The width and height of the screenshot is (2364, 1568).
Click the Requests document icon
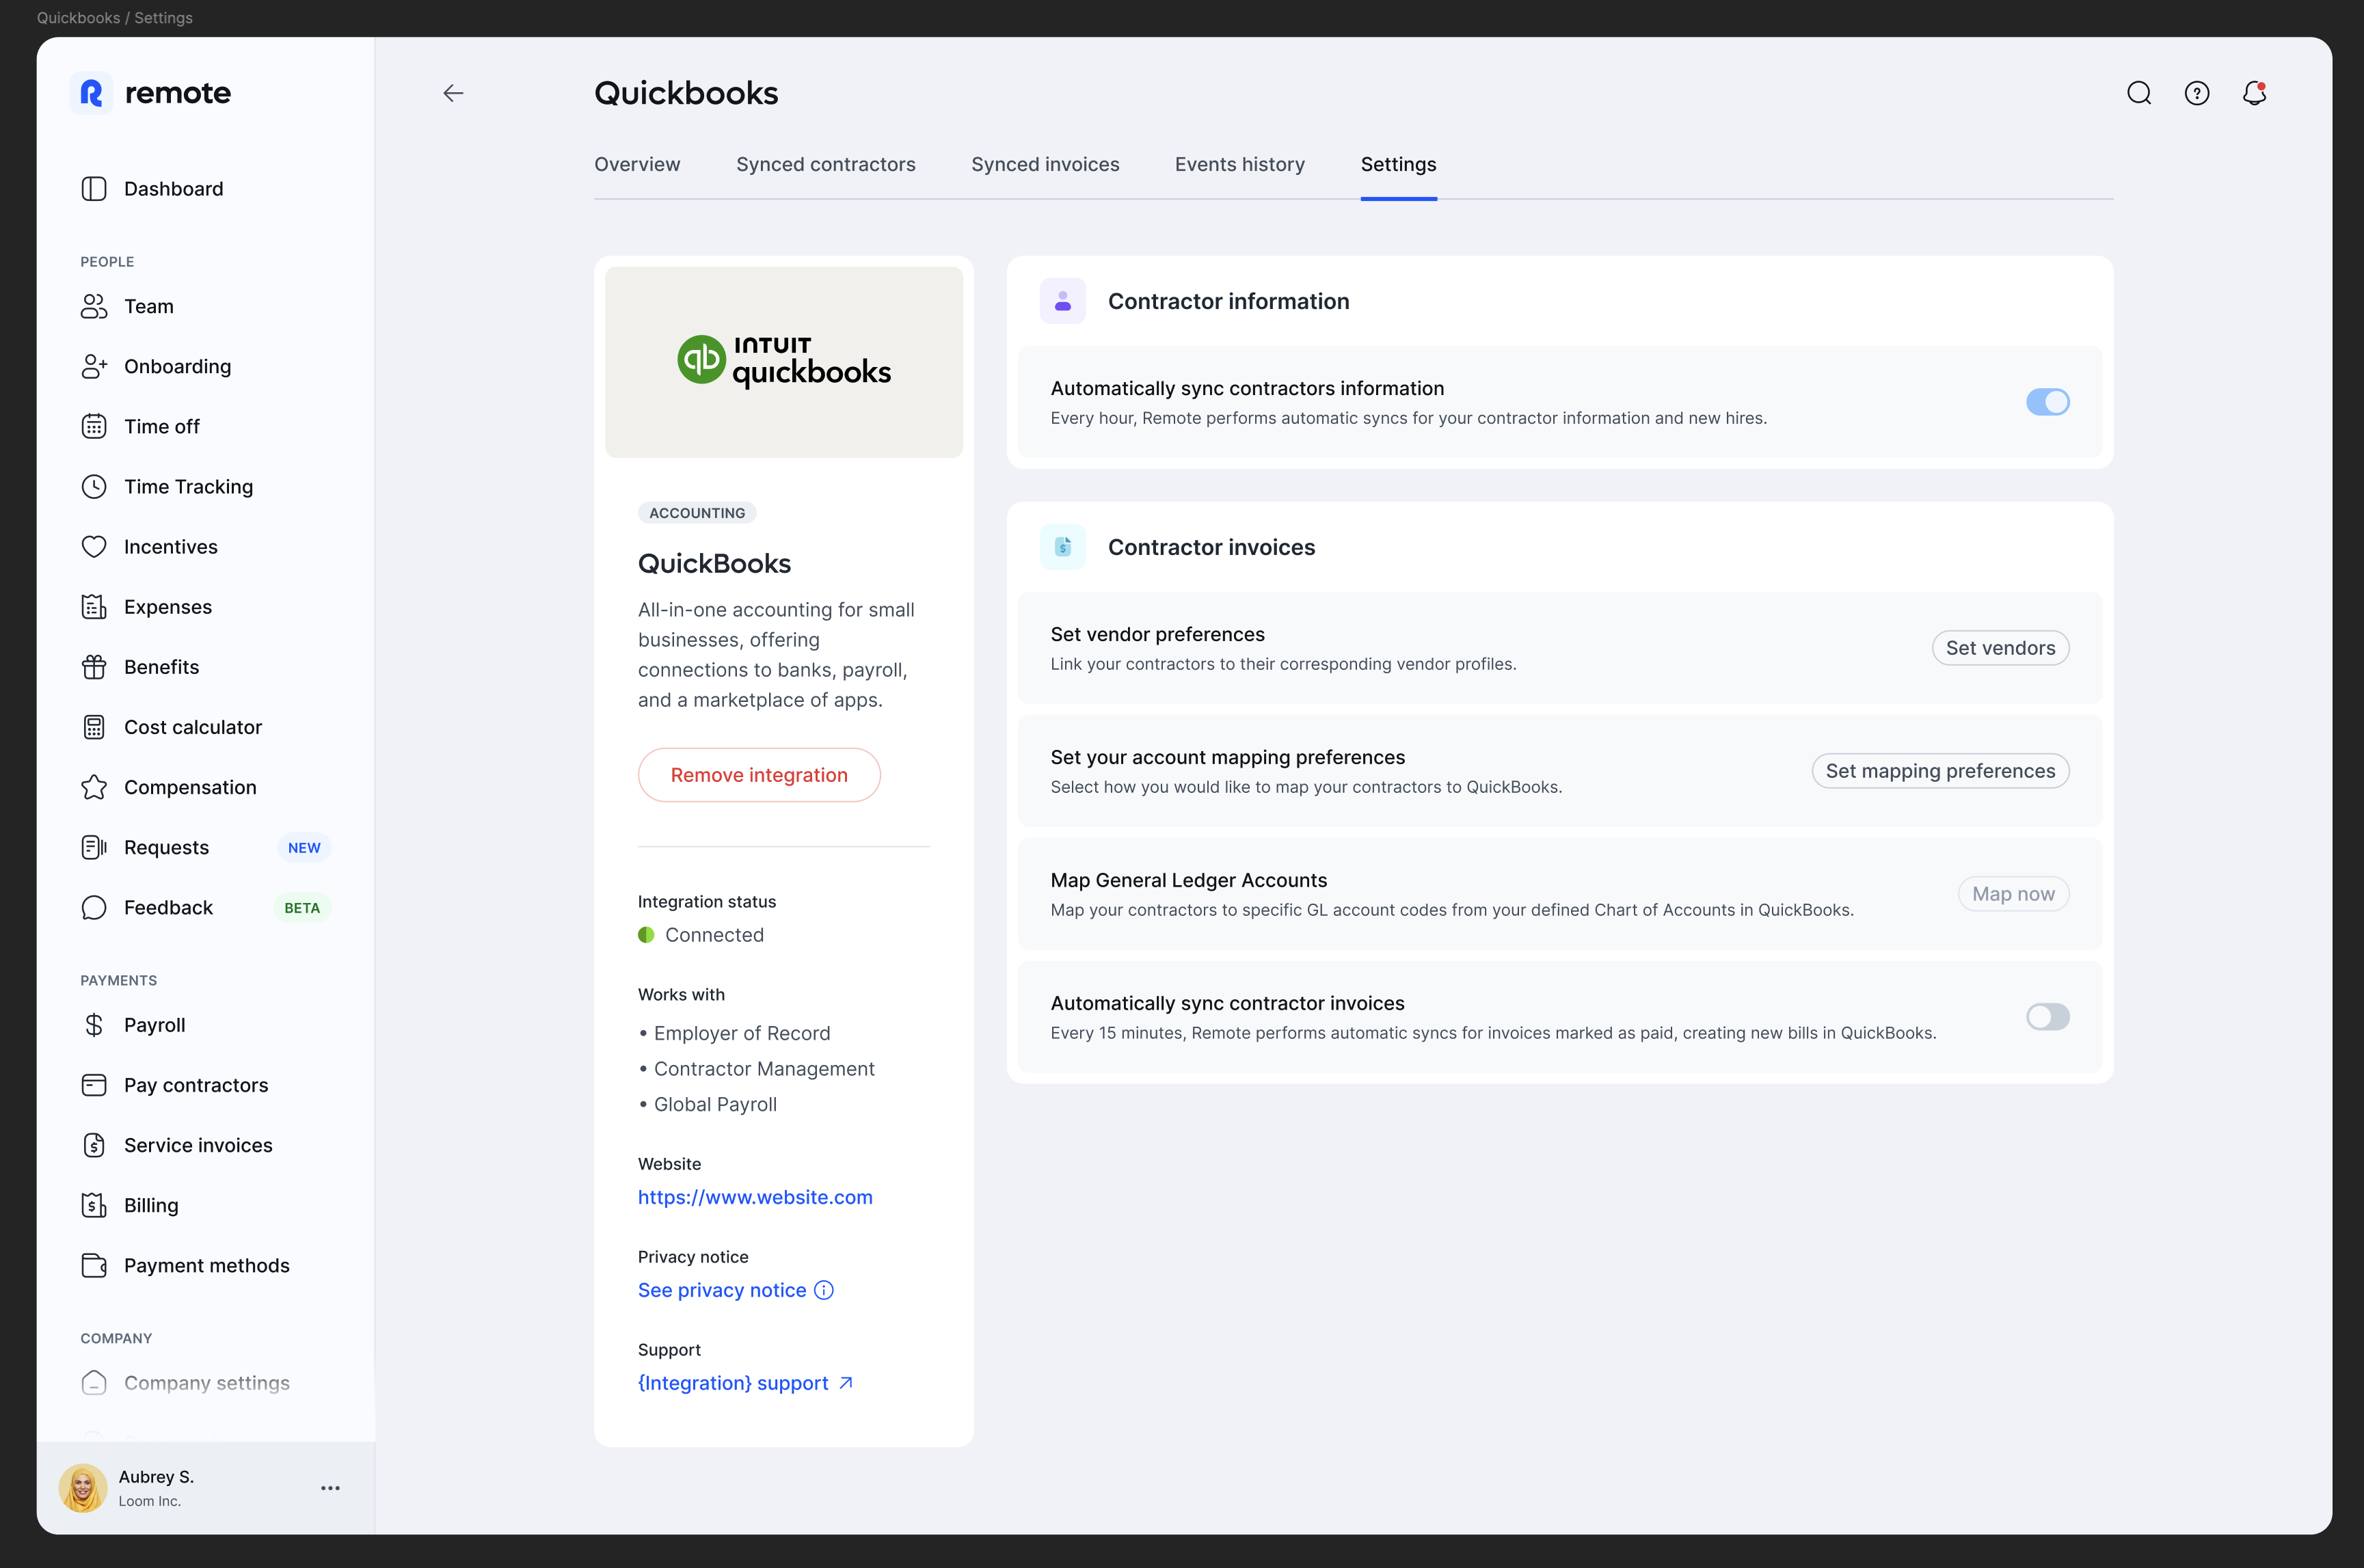pyautogui.click(x=94, y=847)
